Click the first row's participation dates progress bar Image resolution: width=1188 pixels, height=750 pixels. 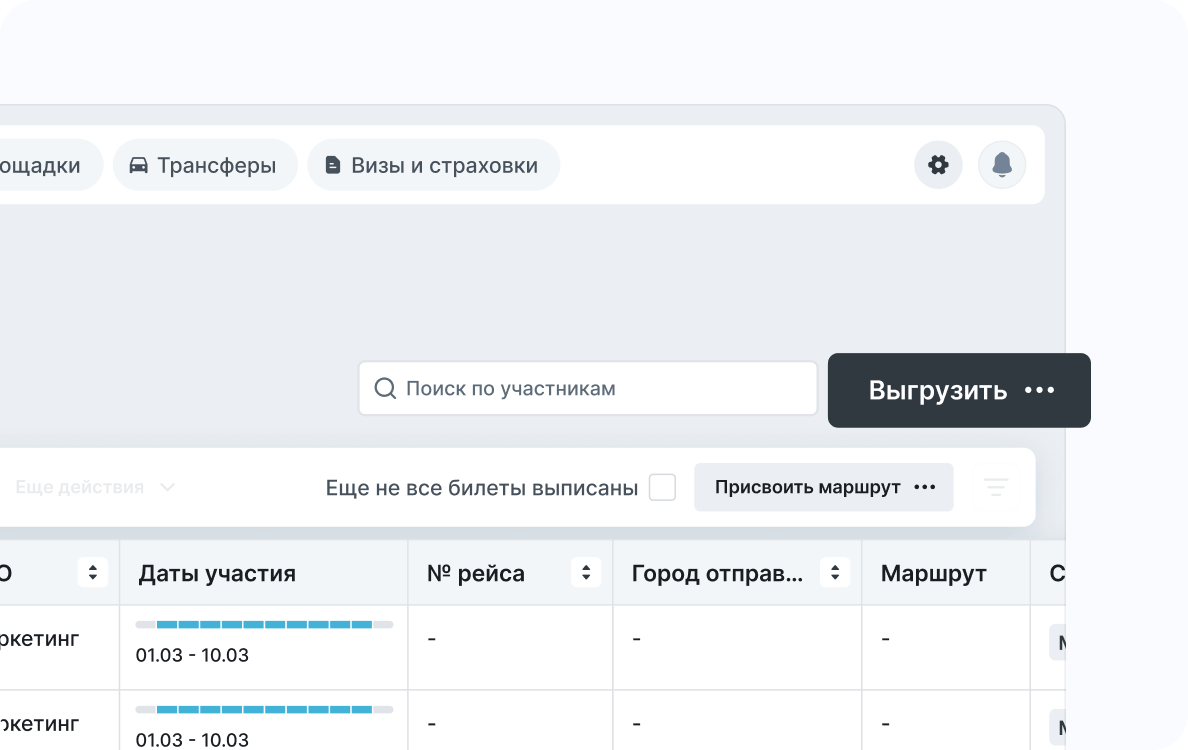coord(264,624)
